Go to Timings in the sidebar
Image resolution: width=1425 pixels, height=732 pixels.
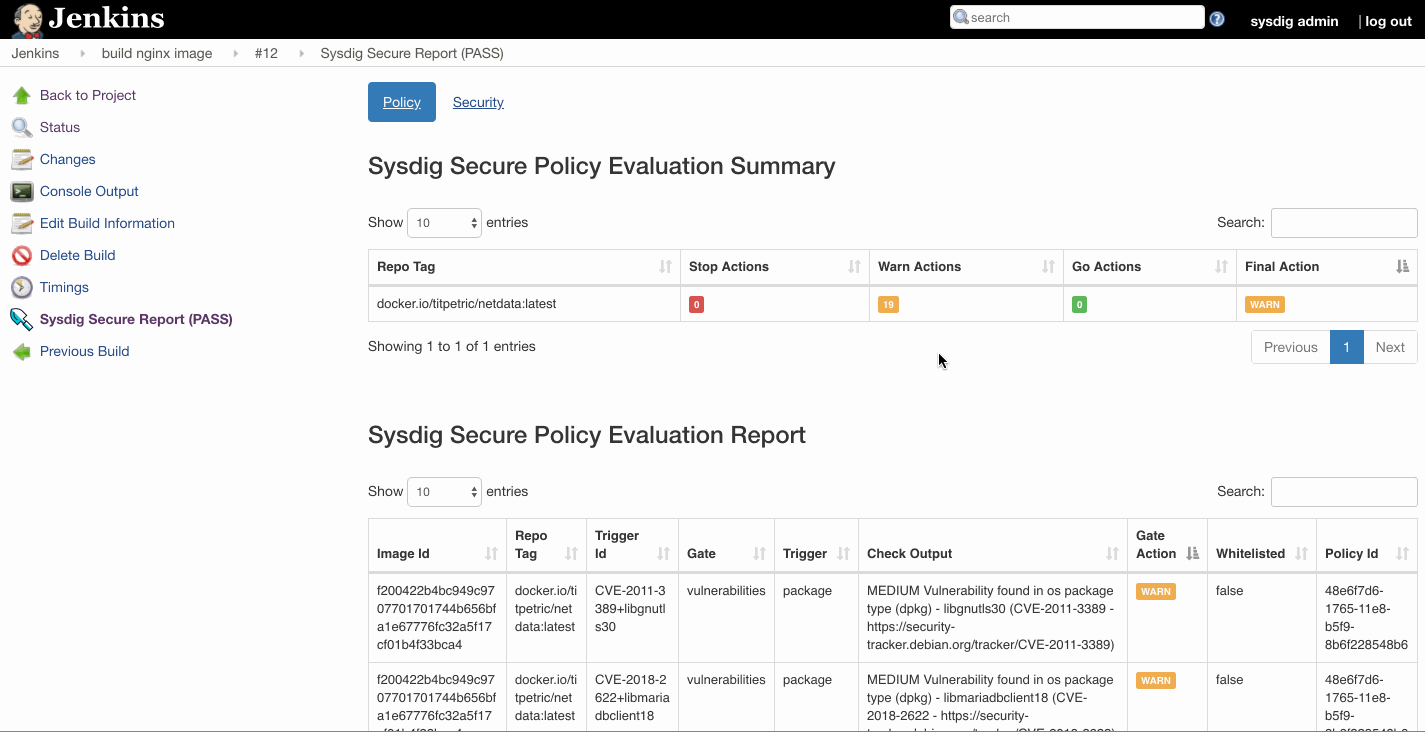(64, 287)
